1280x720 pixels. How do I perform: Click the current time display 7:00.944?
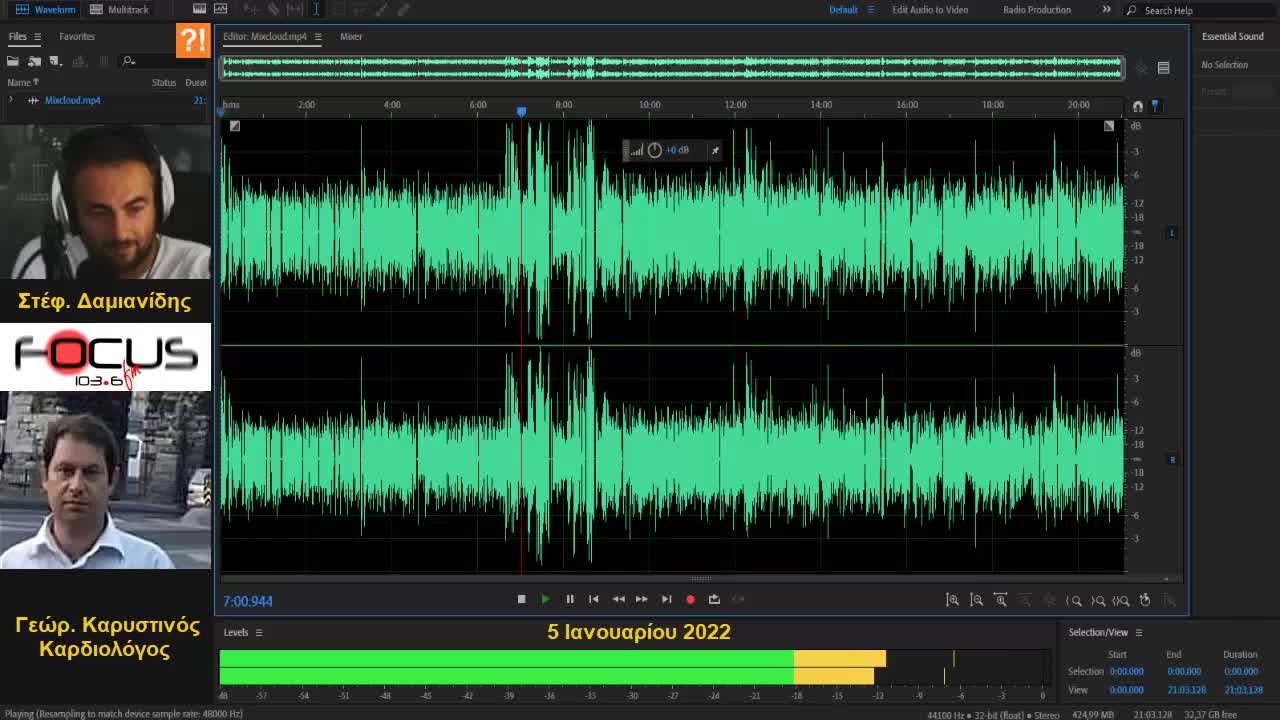[x=248, y=601]
